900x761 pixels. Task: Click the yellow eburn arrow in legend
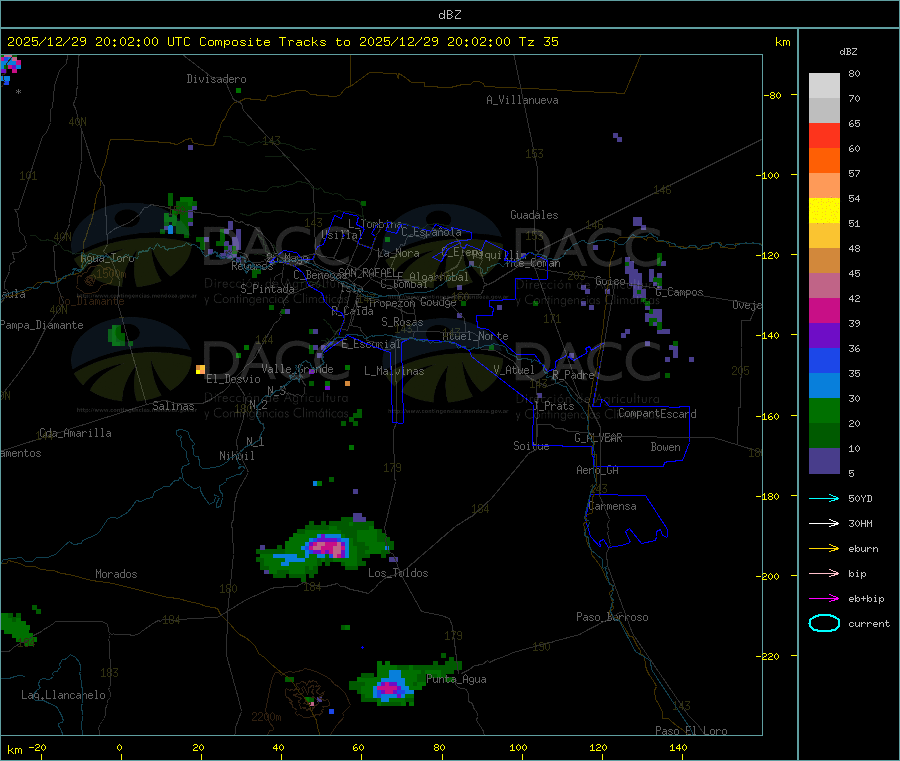coord(824,549)
